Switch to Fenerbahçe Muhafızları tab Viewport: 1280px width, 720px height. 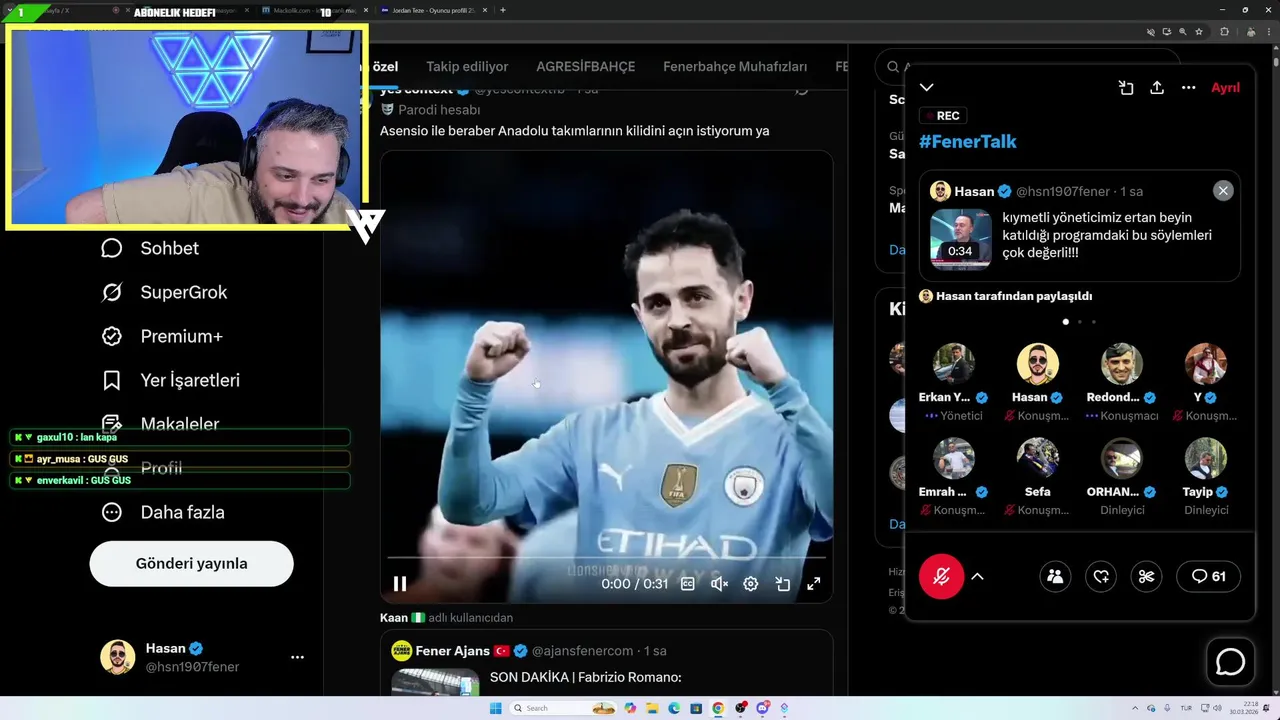click(x=735, y=67)
